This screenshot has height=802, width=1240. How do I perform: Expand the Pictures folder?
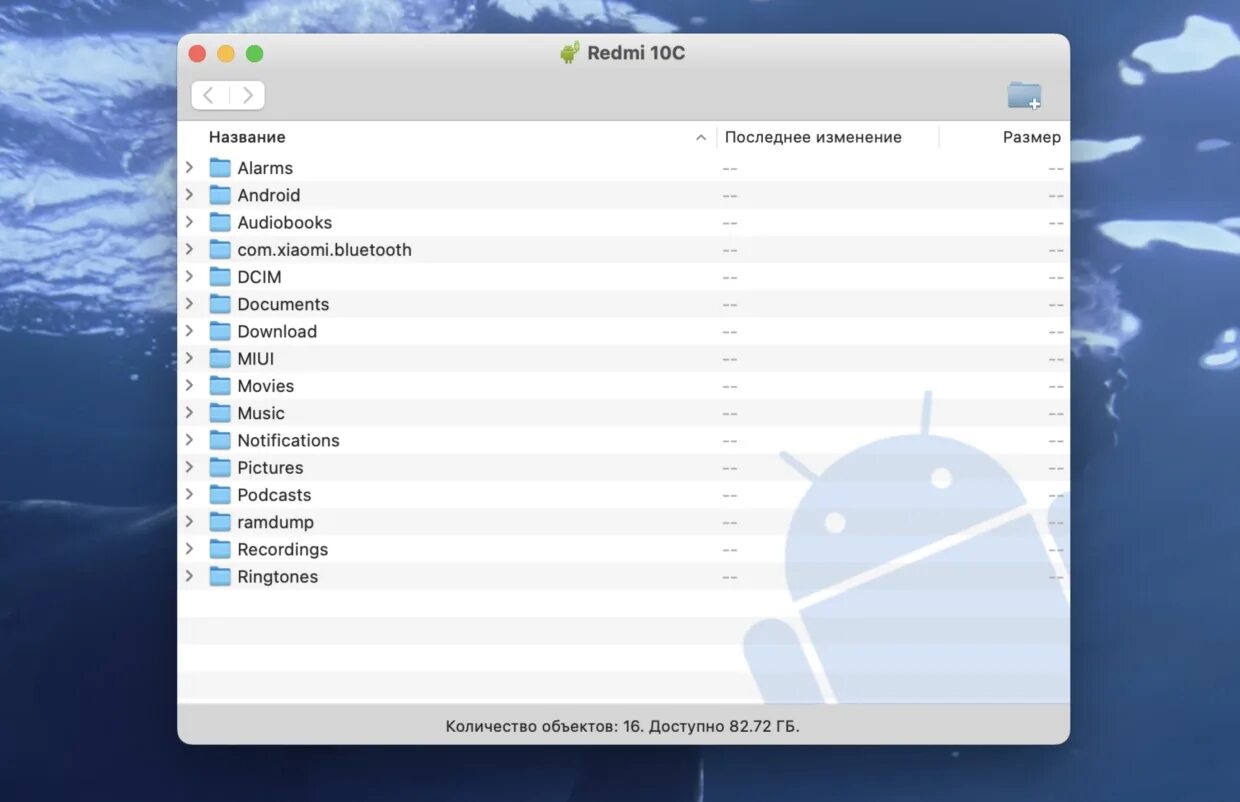tap(189, 466)
